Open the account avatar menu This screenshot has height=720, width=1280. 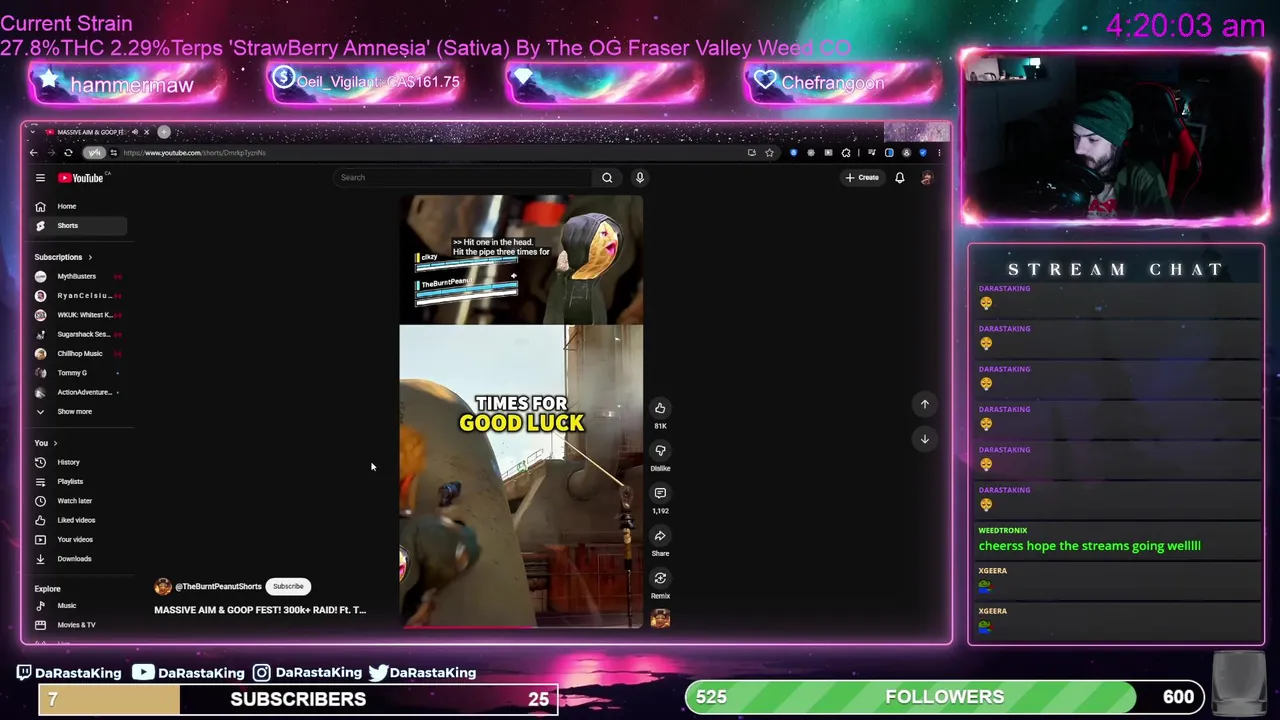pyautogui.click(x=926, y=178)
